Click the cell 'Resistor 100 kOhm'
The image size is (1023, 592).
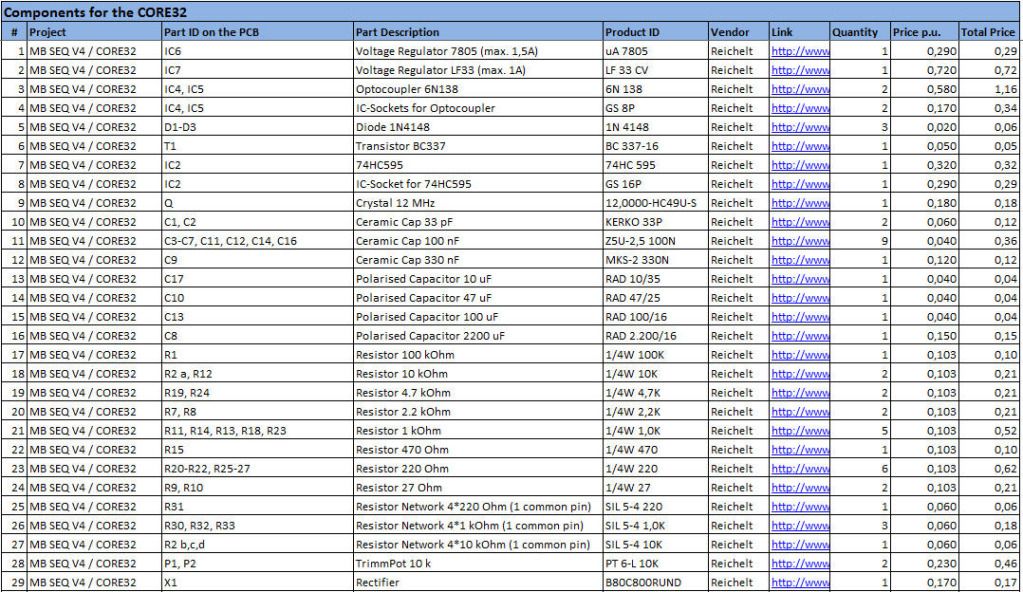coord(478,354)
